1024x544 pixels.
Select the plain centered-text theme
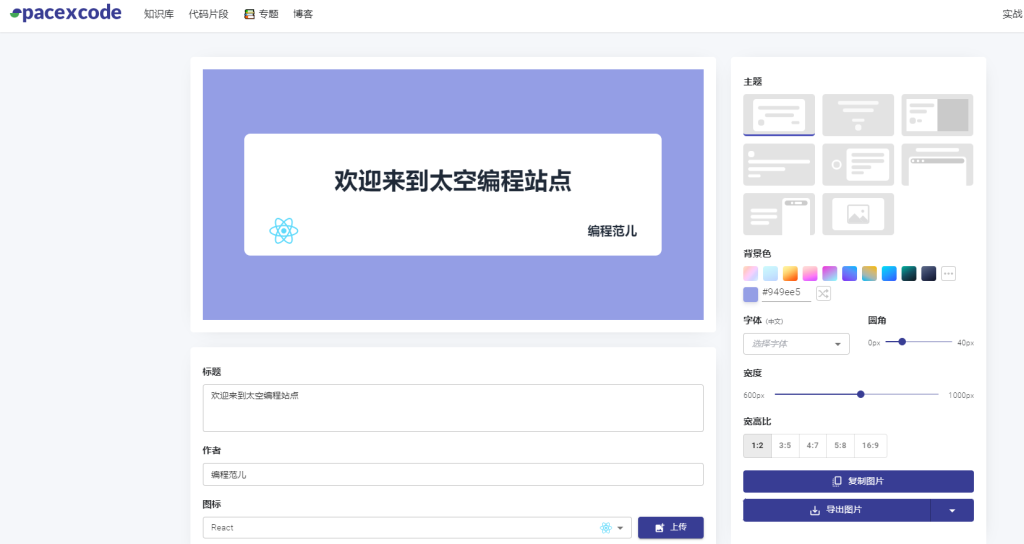pyautogui.click(x=857, y=115)
